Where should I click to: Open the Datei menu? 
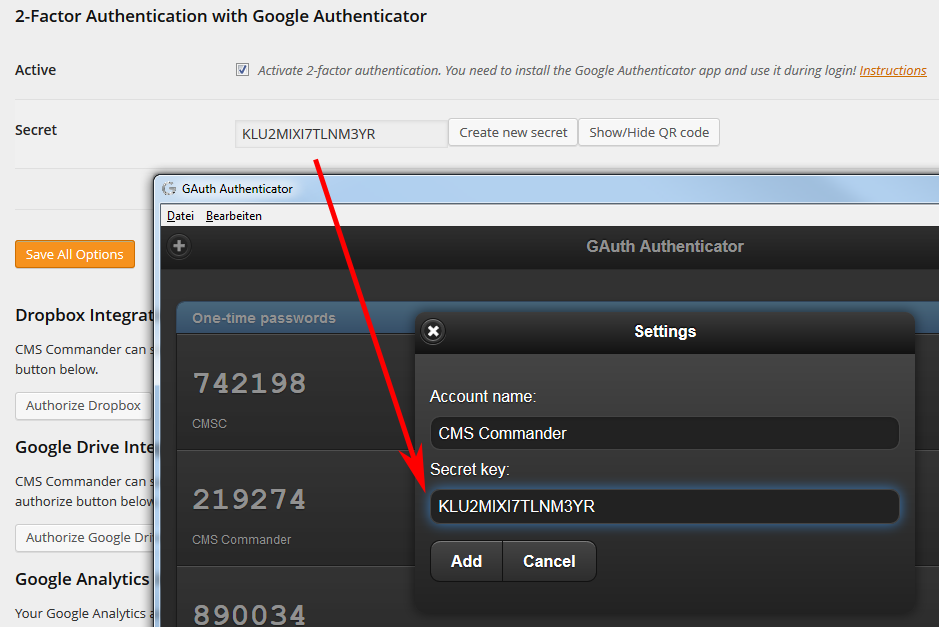(180, 216)
